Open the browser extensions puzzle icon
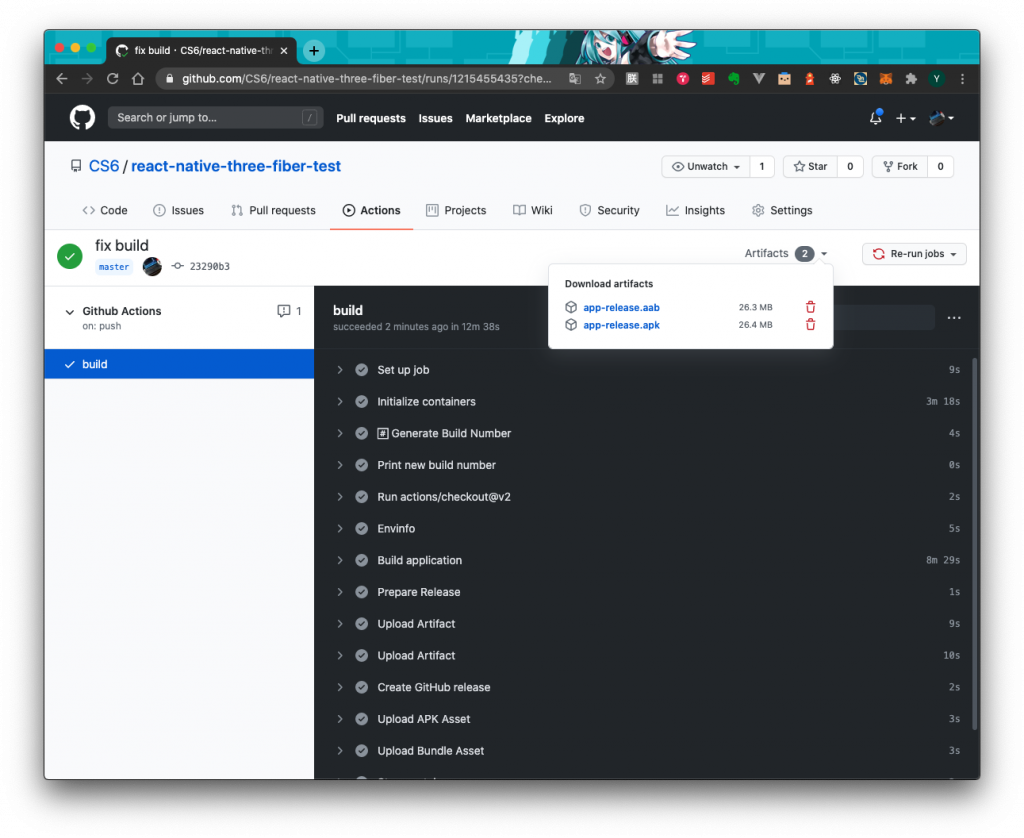This screenshot has height=838, width=1024. coord(911,79)
